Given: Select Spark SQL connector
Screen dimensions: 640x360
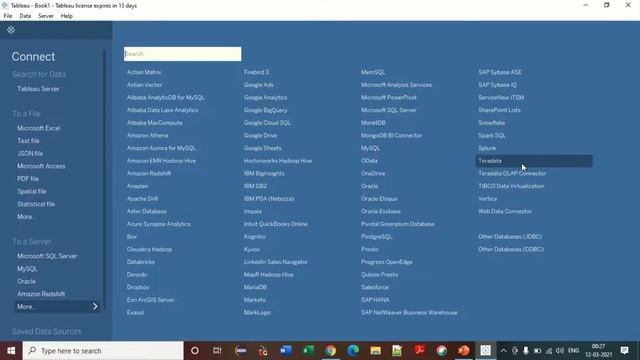Looking at the screenshot, I should click(492, 136).
